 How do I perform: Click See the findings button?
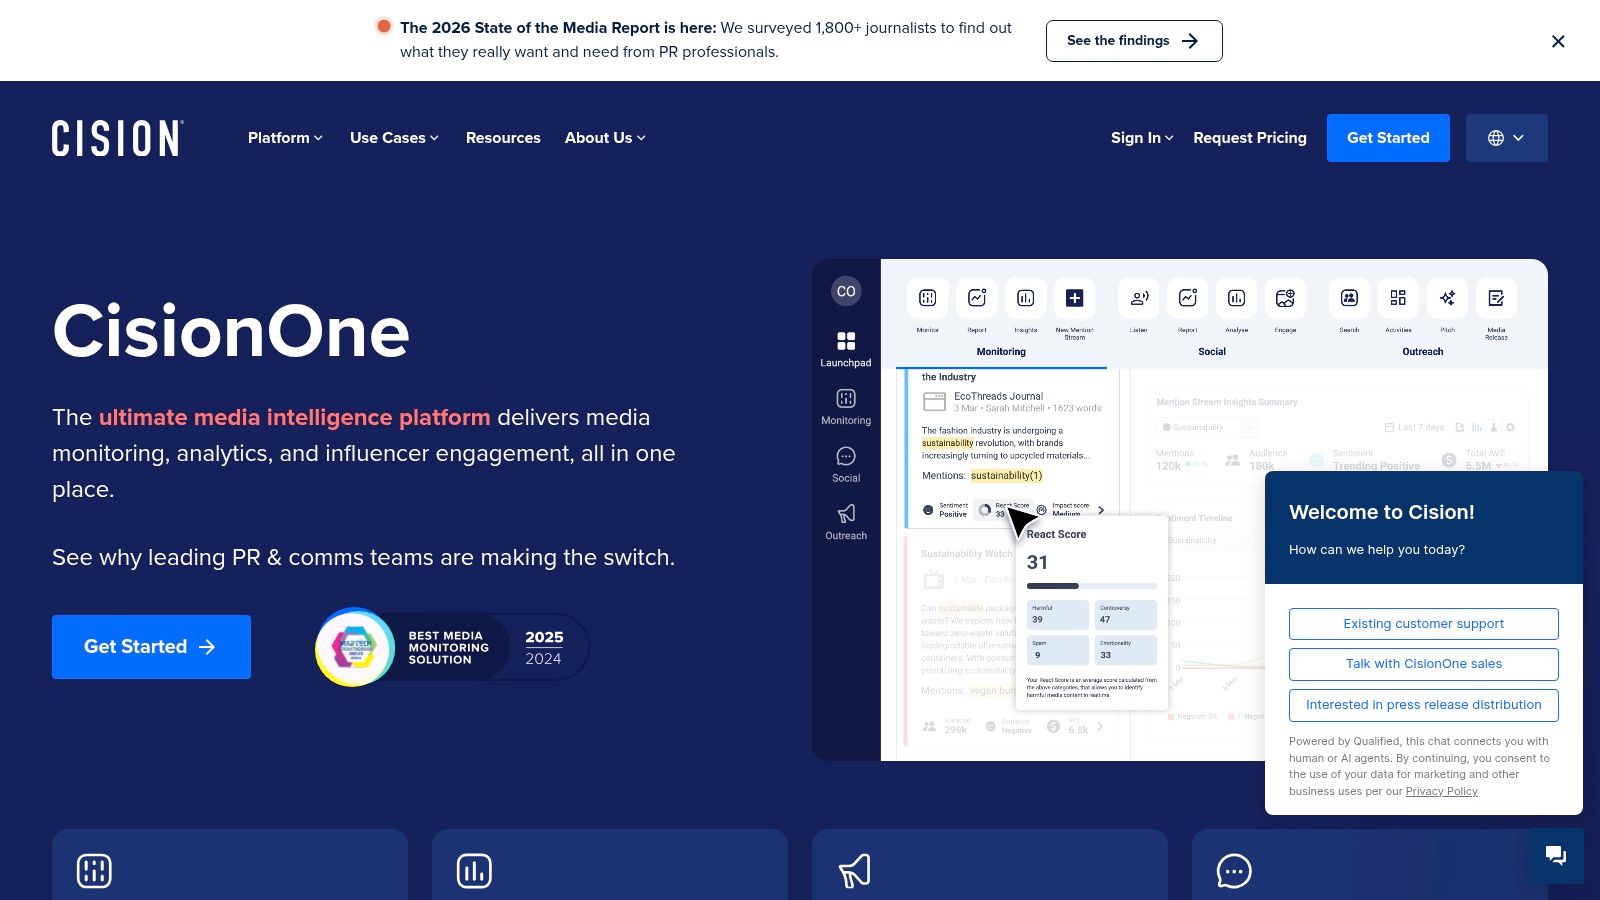tap(1134, 41)
